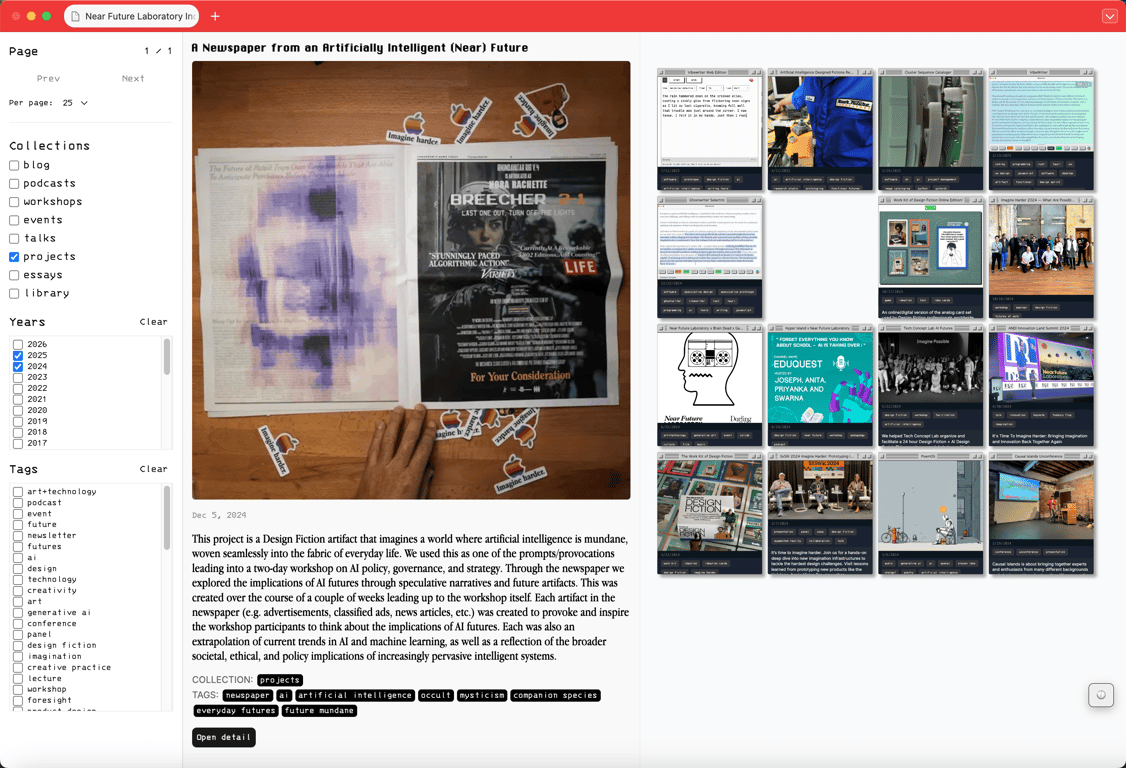Click the Years list scrollbar
Screen dimensions: 1126x768
click(x=167, y=356)
